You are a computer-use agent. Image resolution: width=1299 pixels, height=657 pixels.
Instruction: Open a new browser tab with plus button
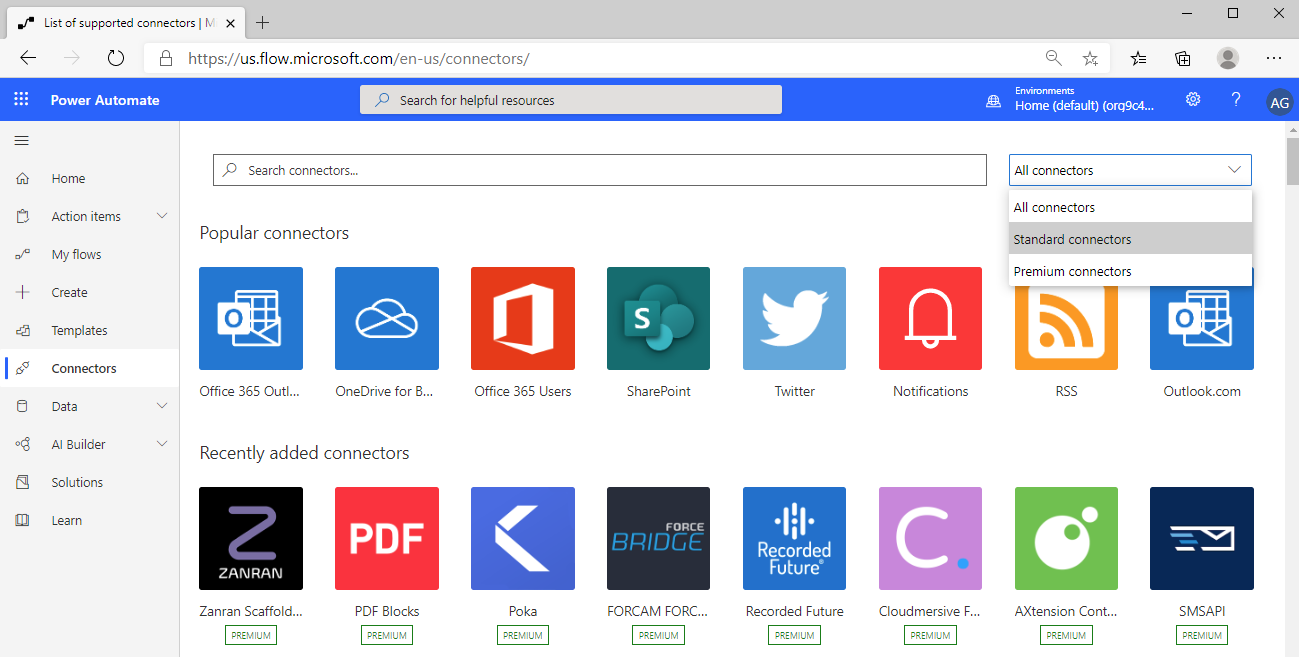point(263,22)
